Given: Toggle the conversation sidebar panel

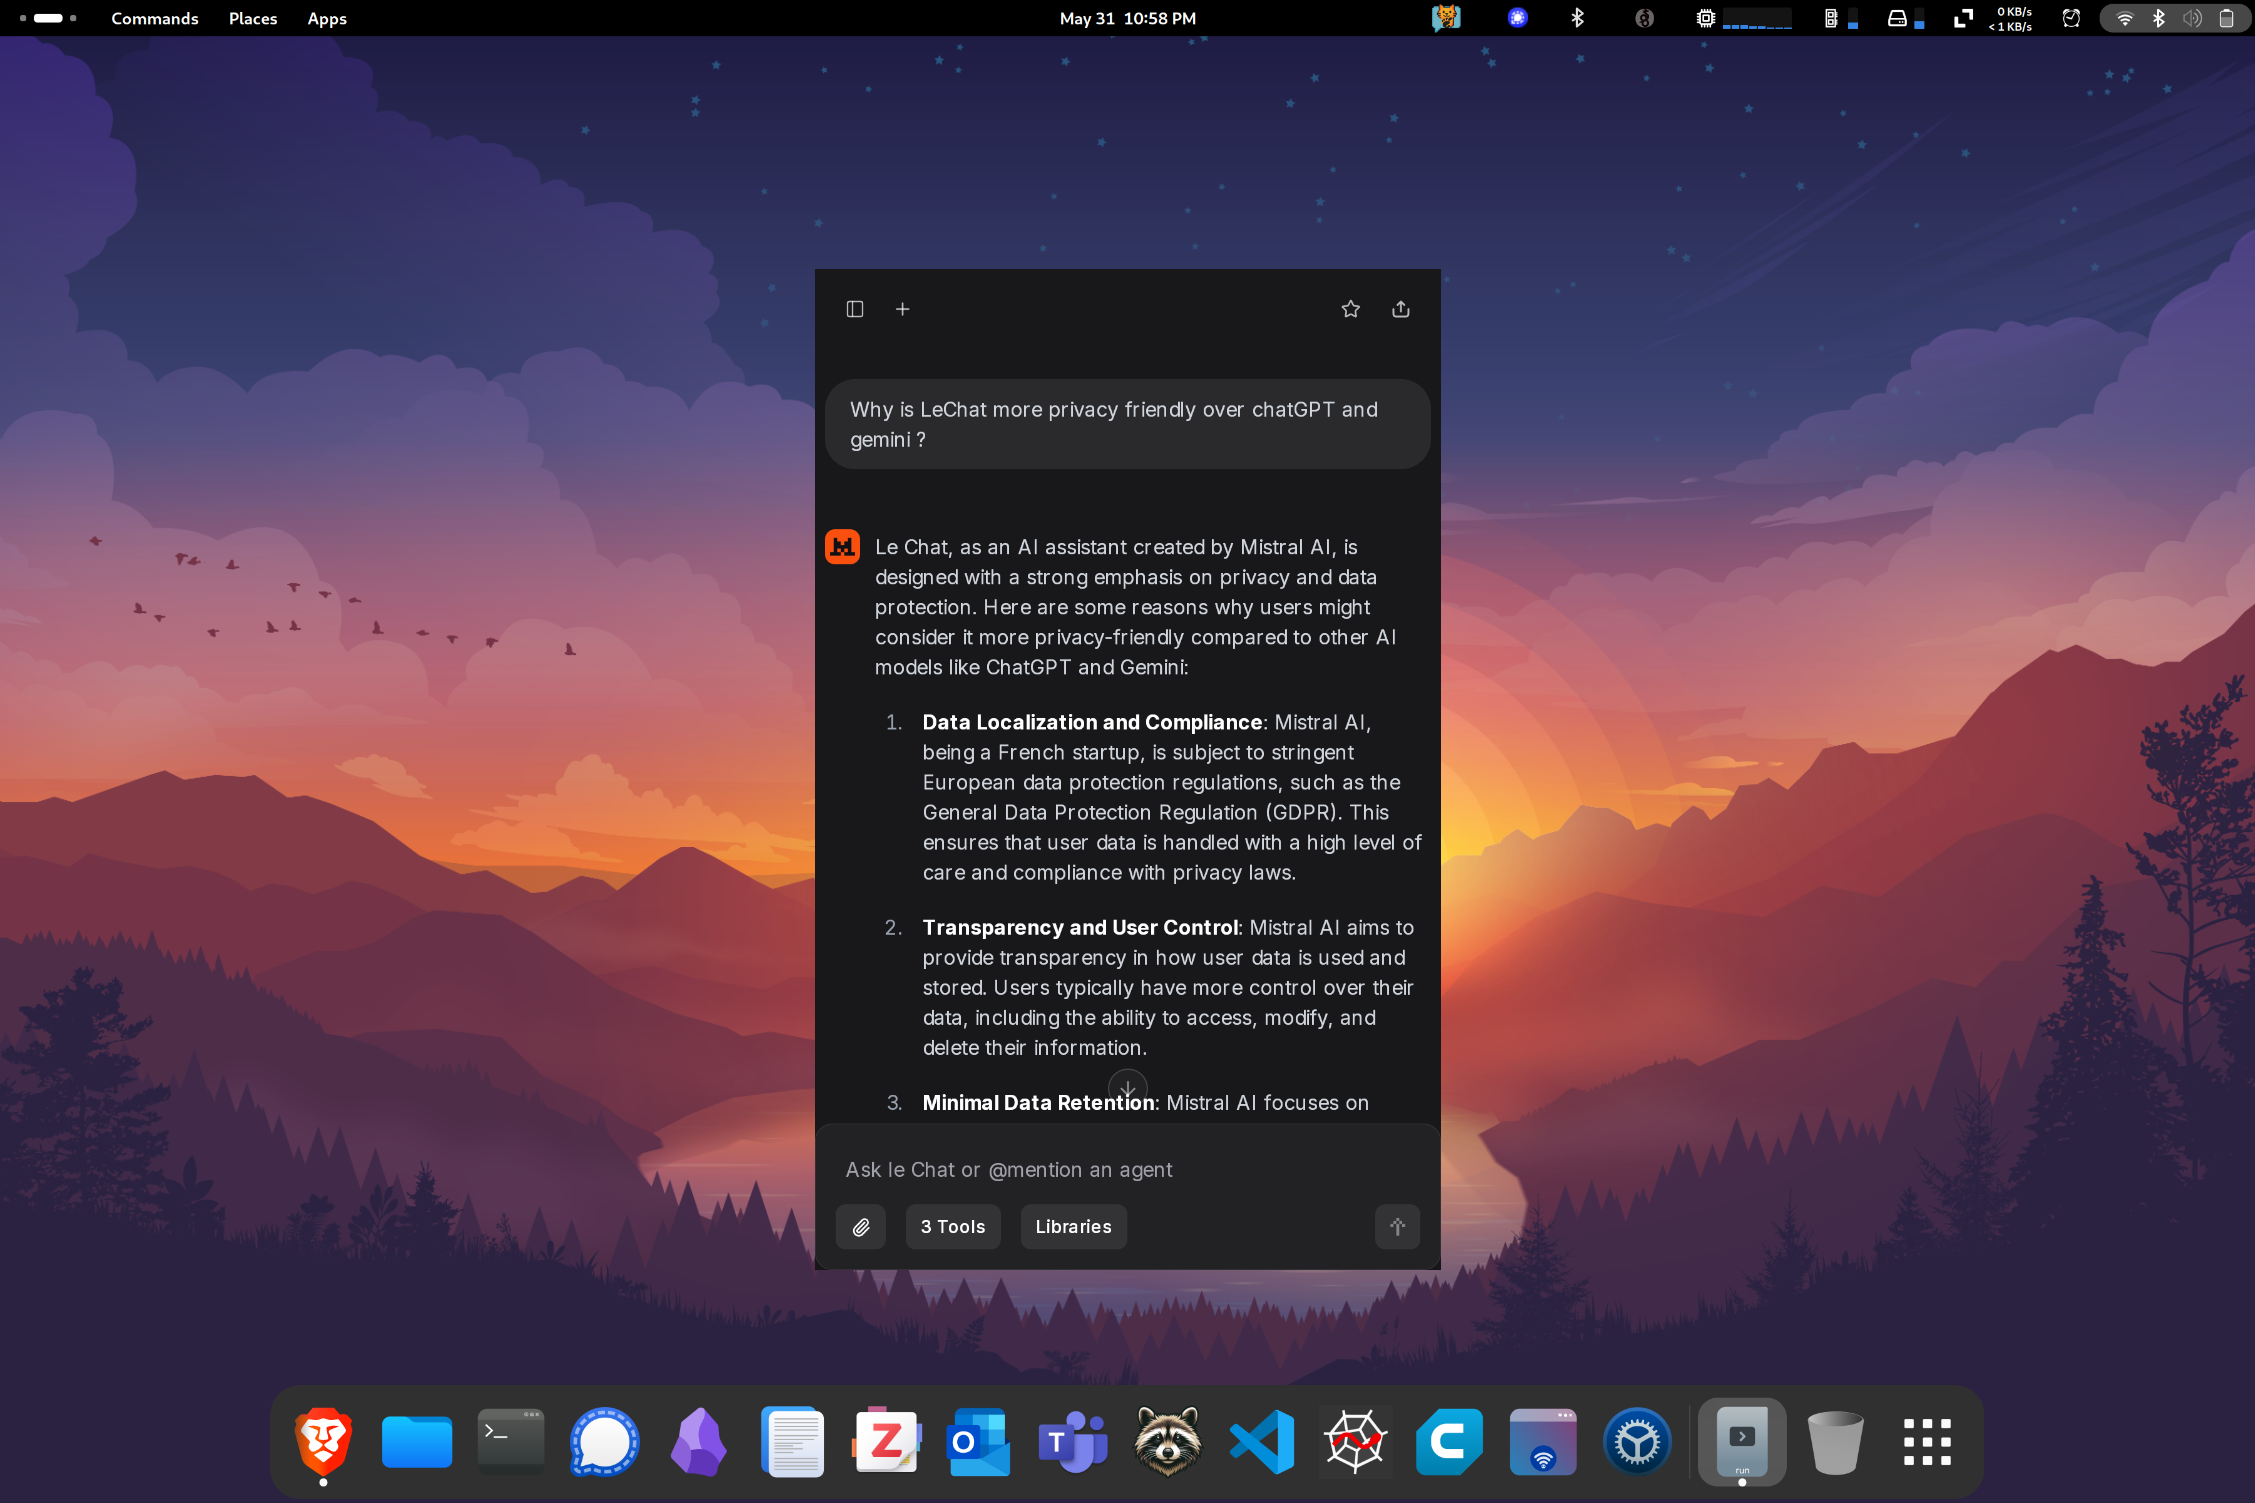Looking at the screenshot, I should tap(856, 308).
